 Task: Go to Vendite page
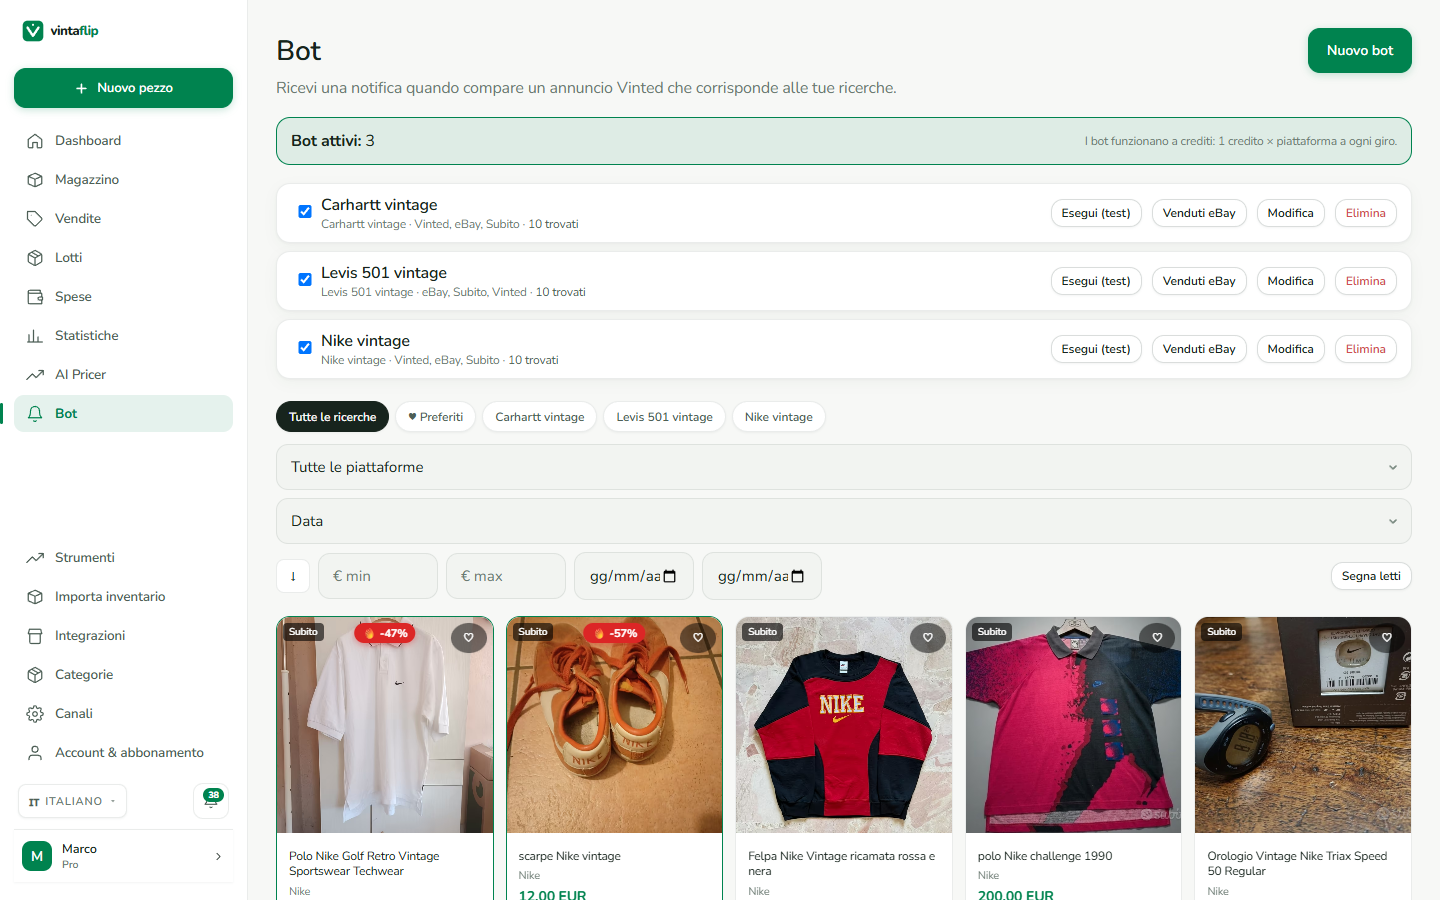point(123,219)
